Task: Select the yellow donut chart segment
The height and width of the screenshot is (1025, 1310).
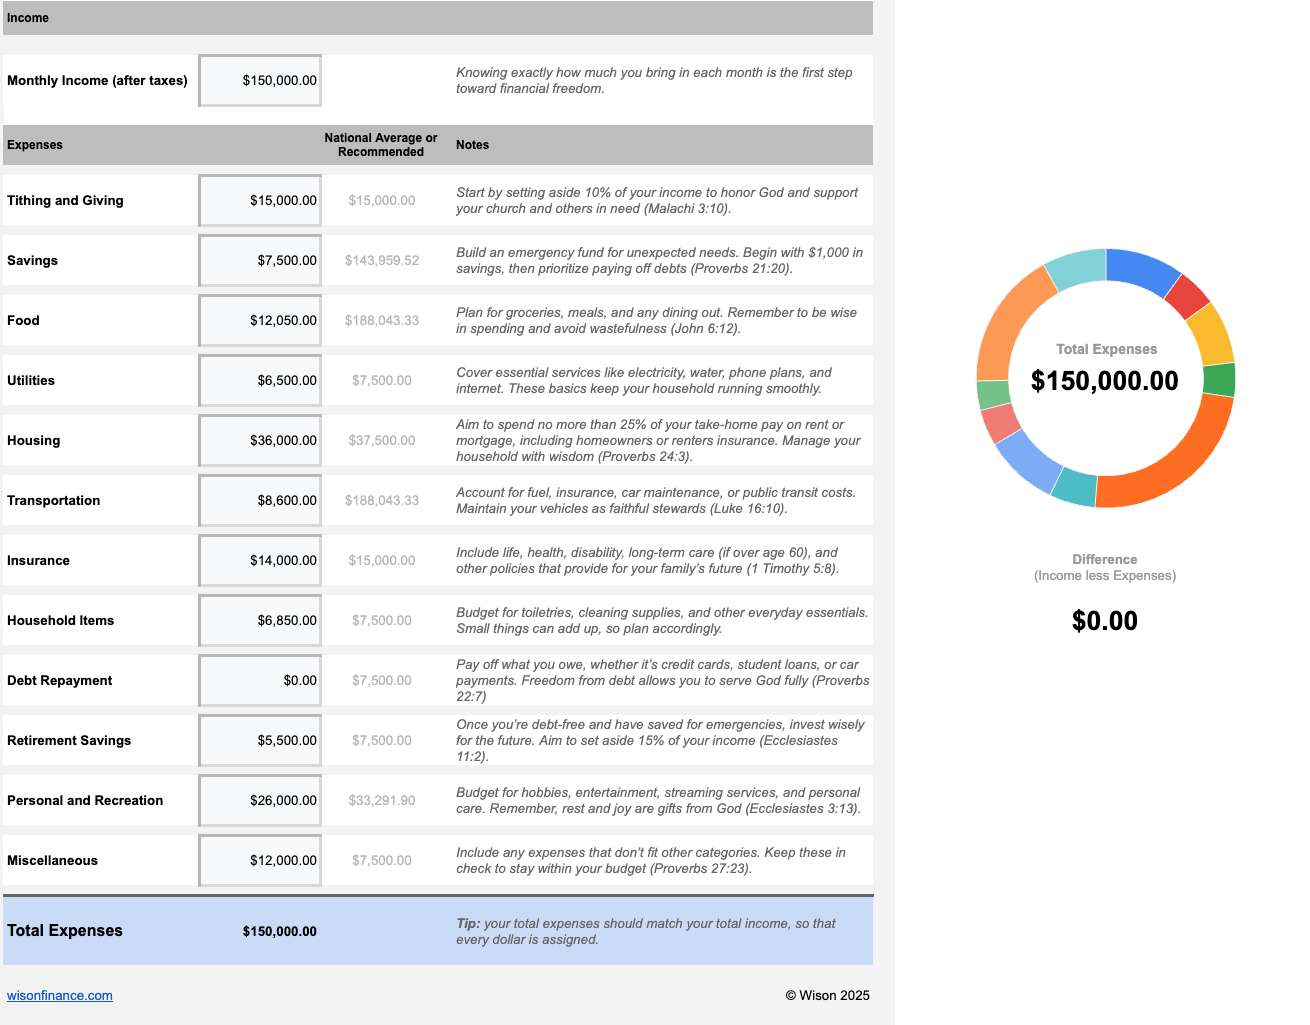Action: coord(1212,335)
